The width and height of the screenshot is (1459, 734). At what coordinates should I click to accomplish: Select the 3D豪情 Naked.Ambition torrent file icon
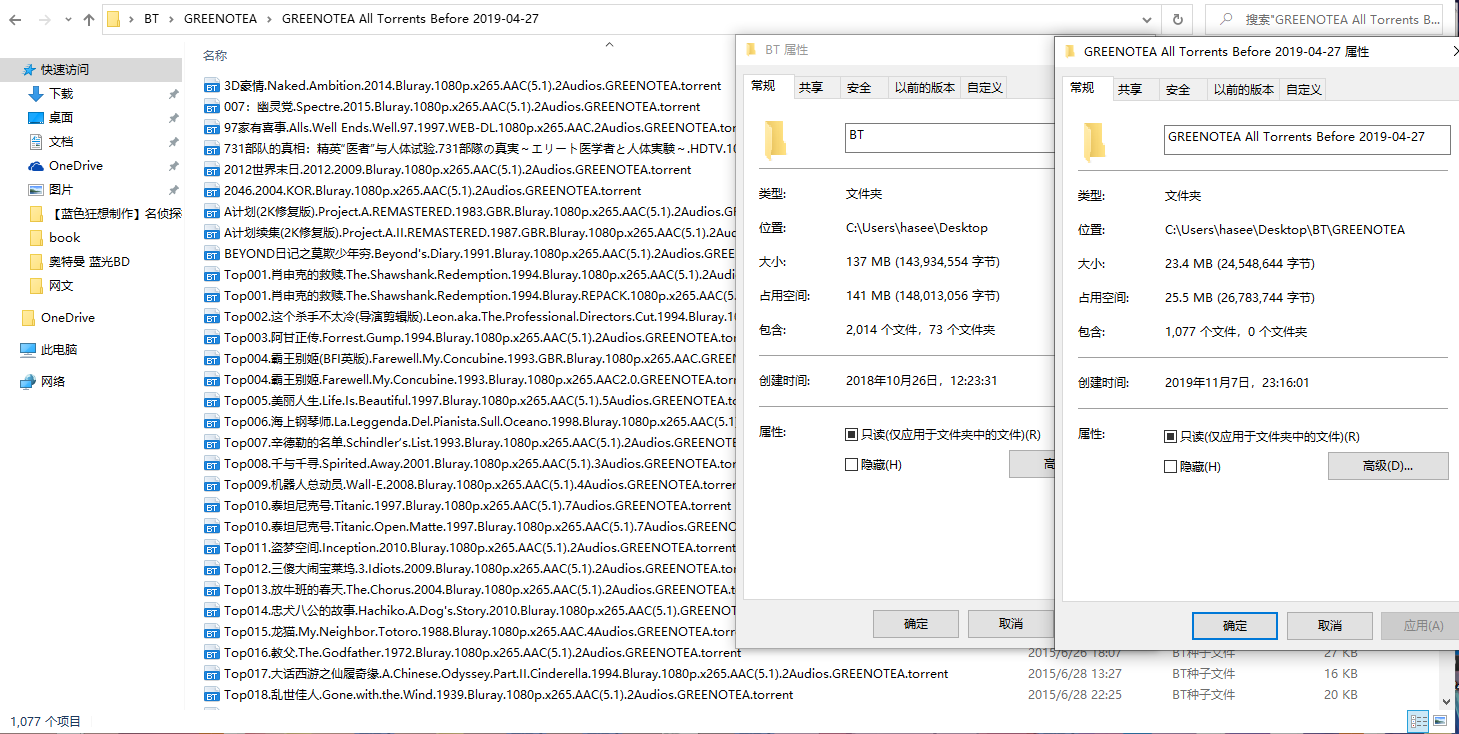(211, 86)
